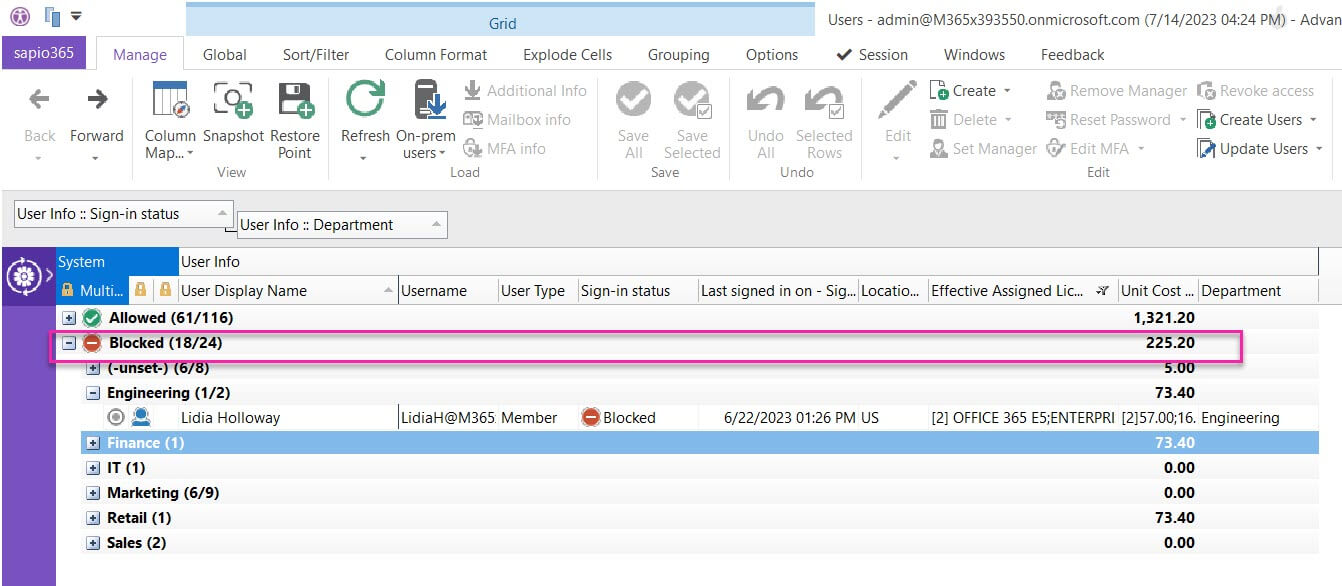1342x586 pixels.
Task: Open the Sort/Filter tab
Action: point(316,55)
